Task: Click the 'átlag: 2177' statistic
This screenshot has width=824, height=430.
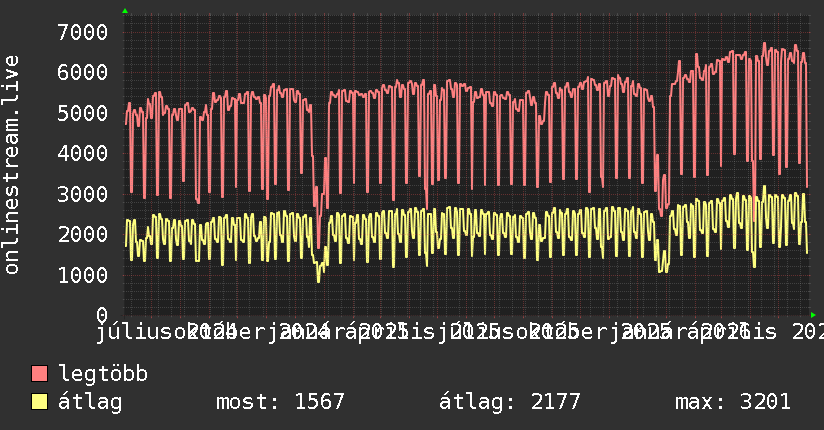Action: 510,402
